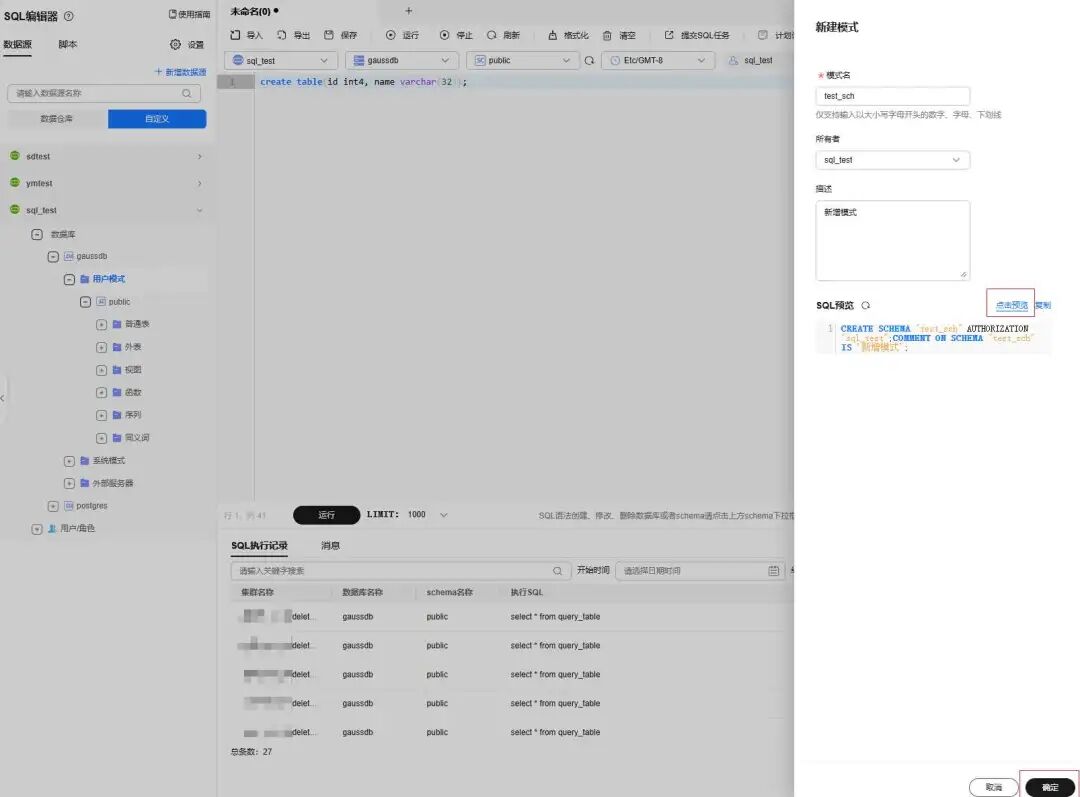
Task: Collapse the gaussdb database tree node
Action: click(53, 256)
